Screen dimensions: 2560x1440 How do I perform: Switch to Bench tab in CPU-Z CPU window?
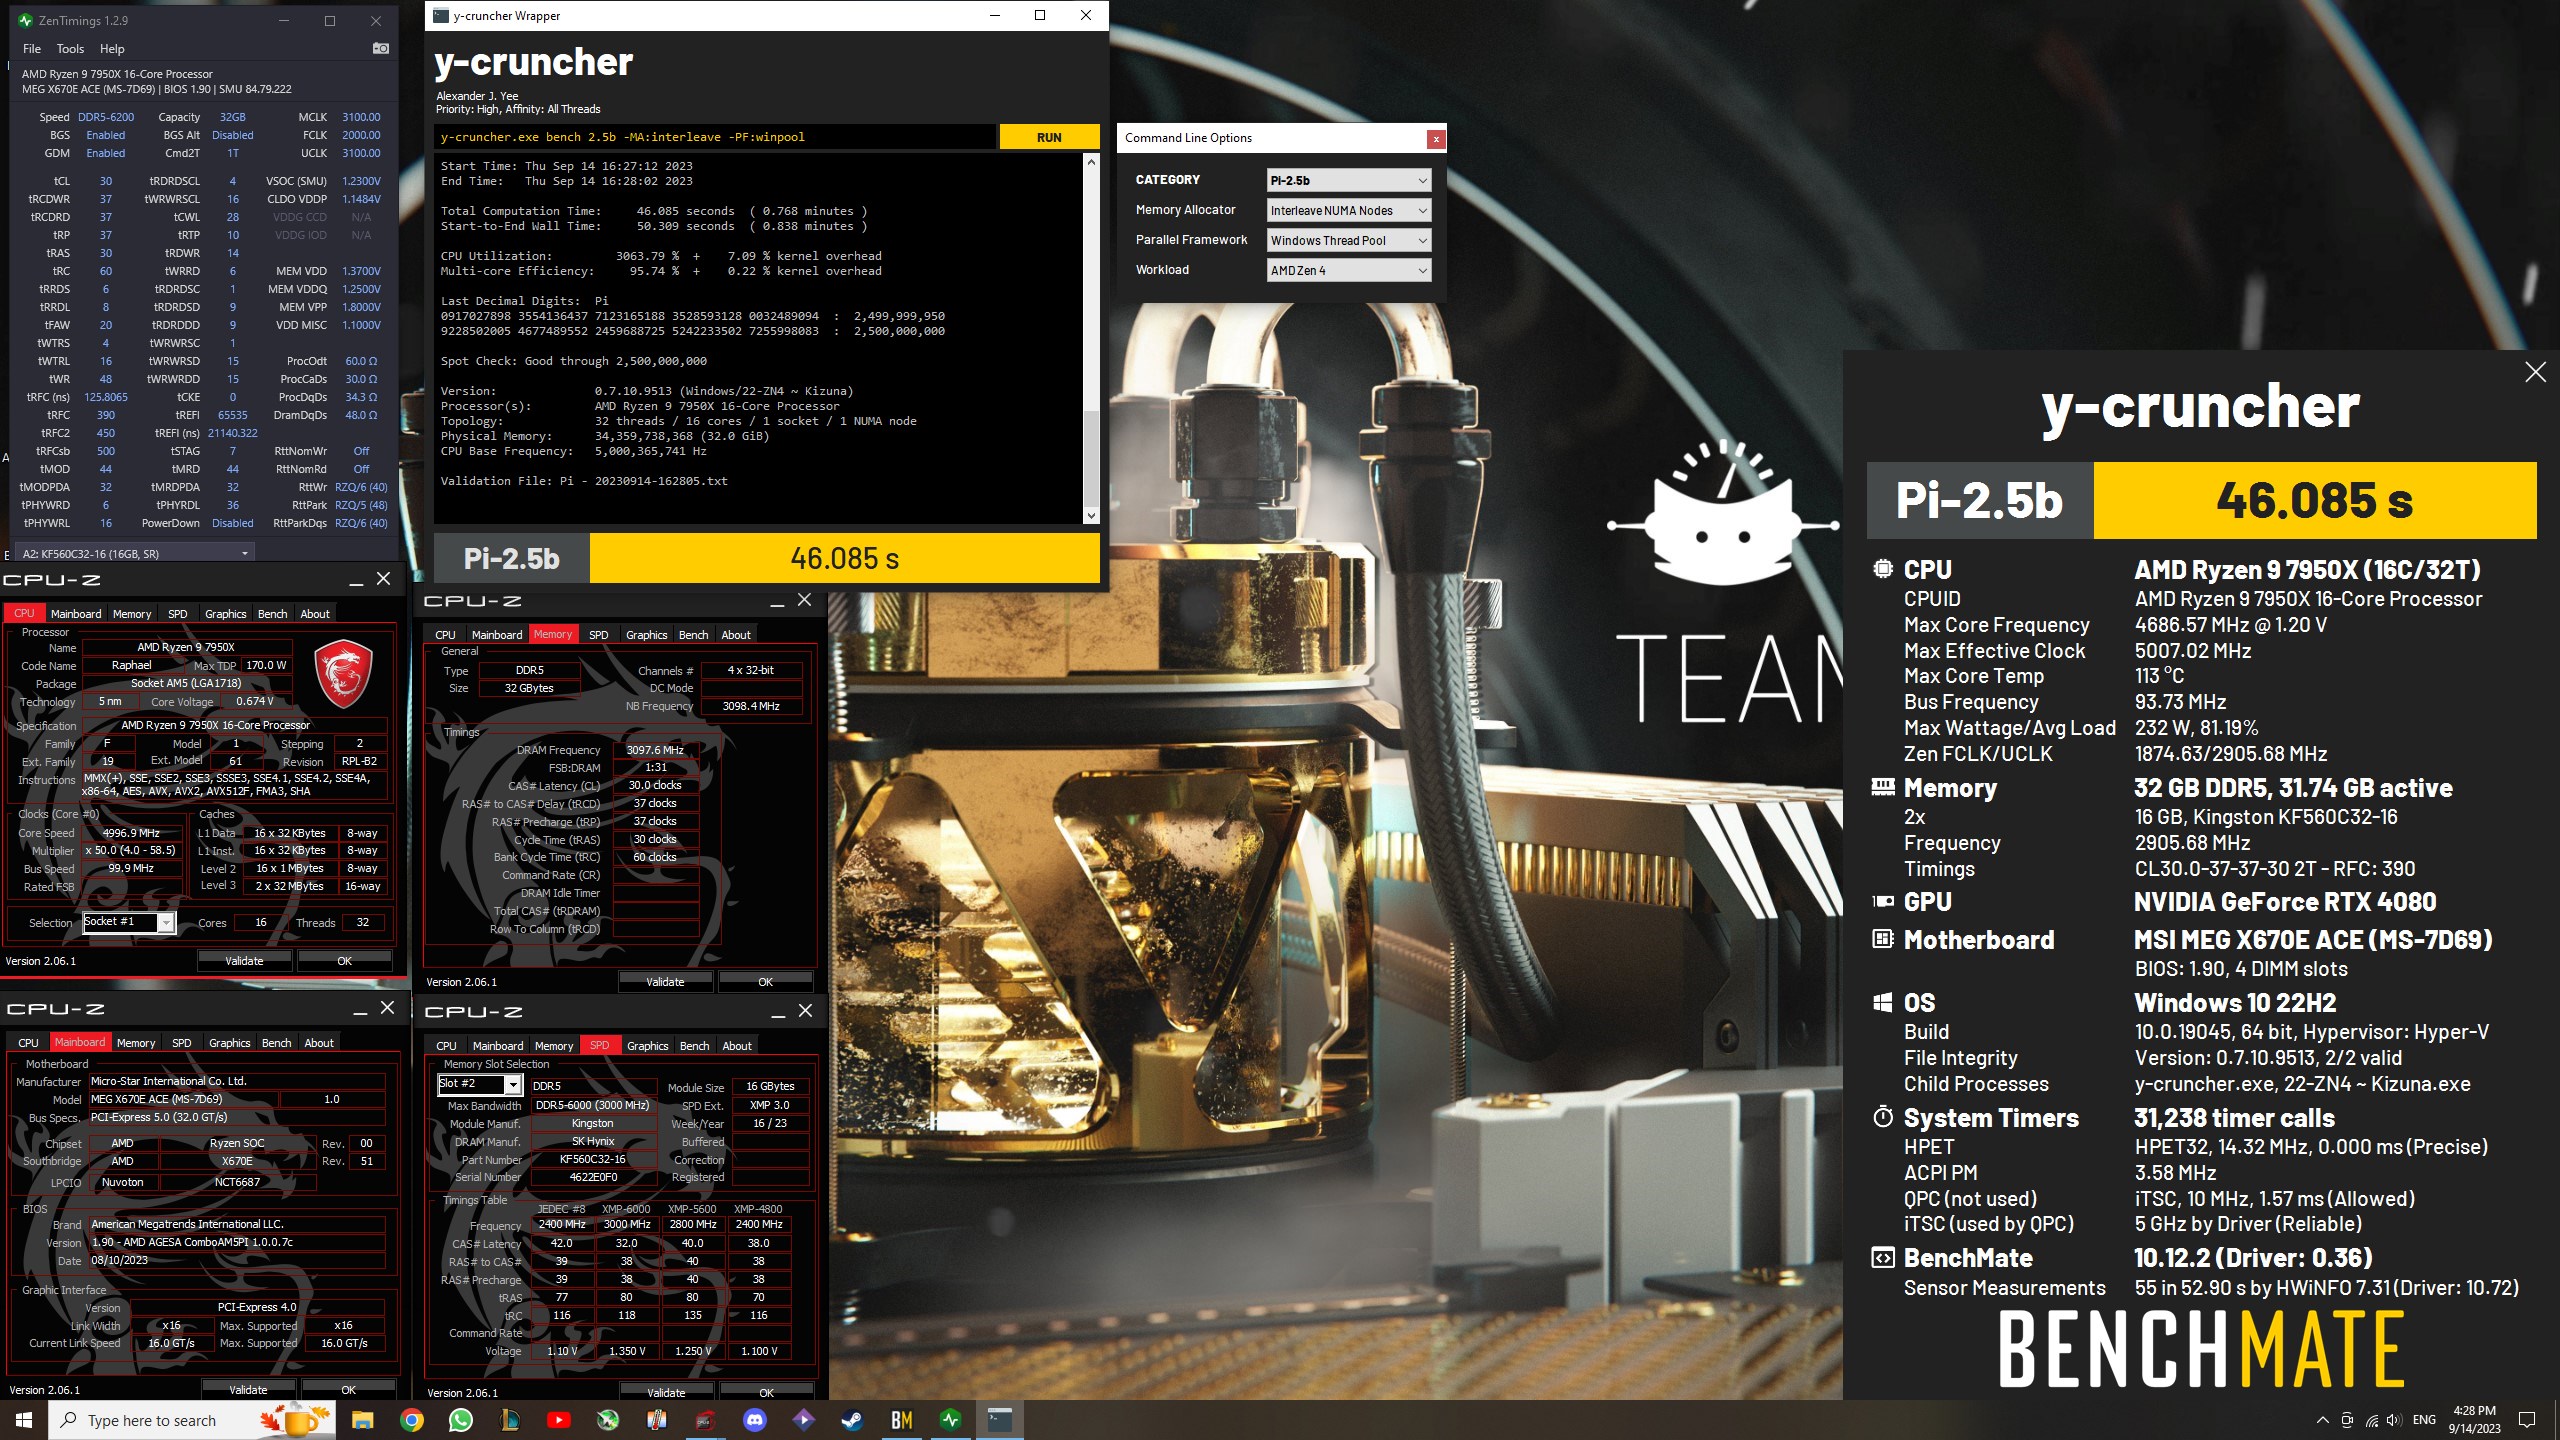click(x=272, y=614)
